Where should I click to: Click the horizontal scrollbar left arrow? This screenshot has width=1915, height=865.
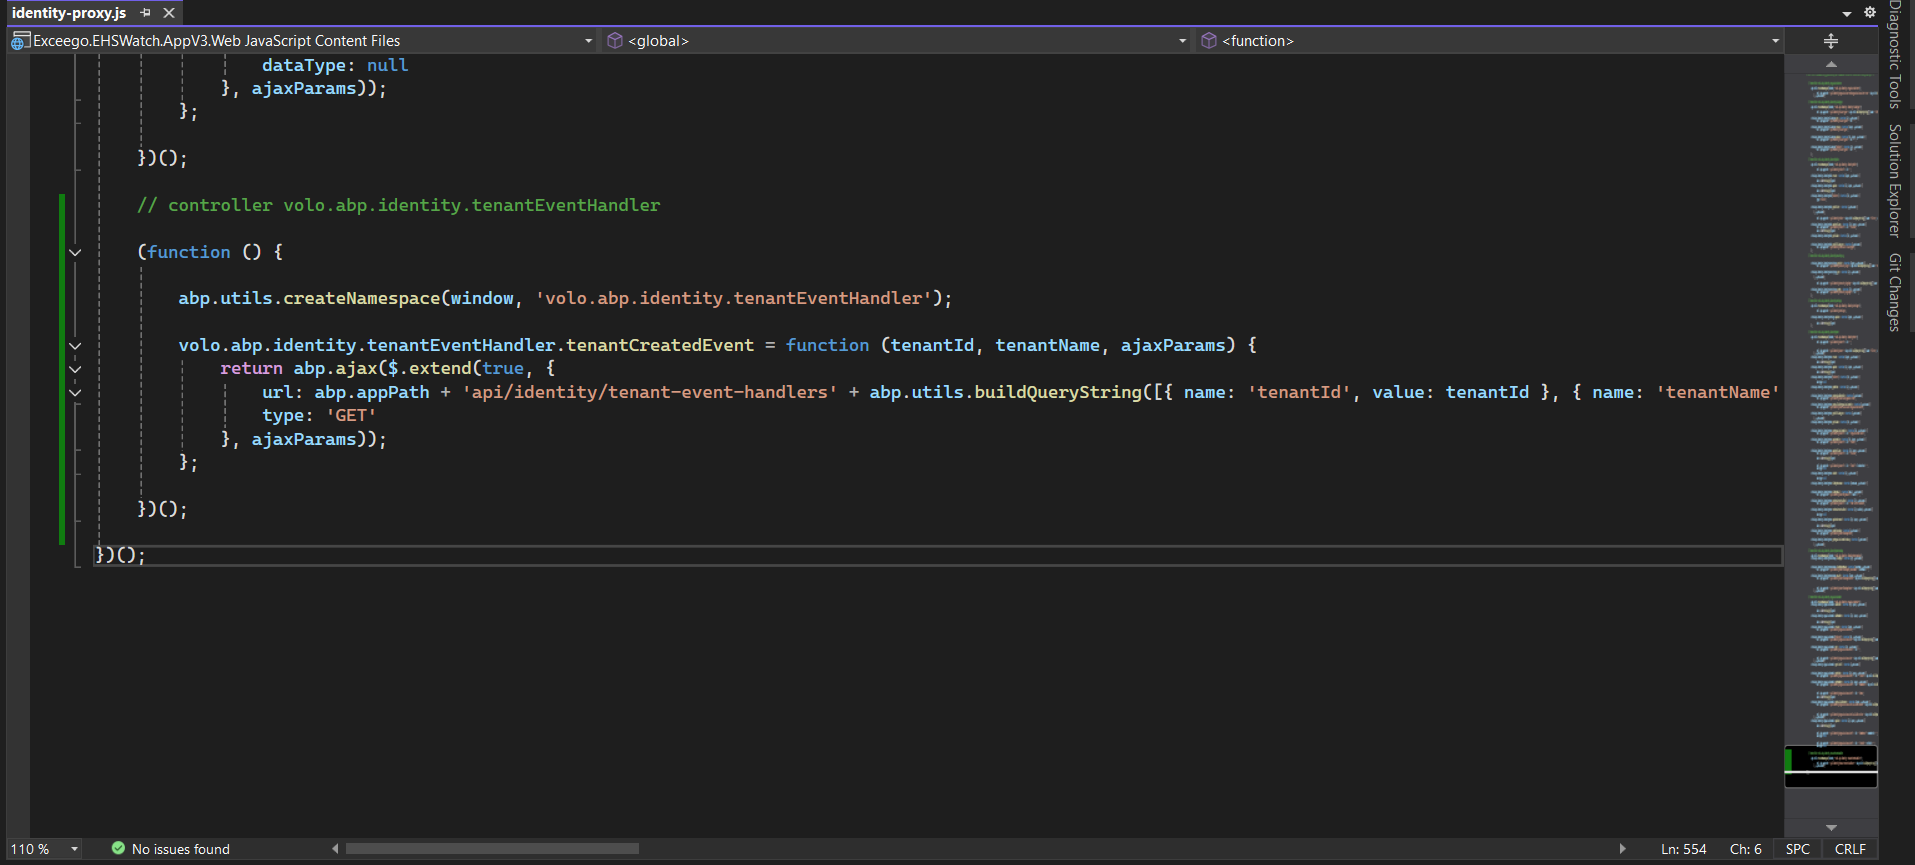335,849
